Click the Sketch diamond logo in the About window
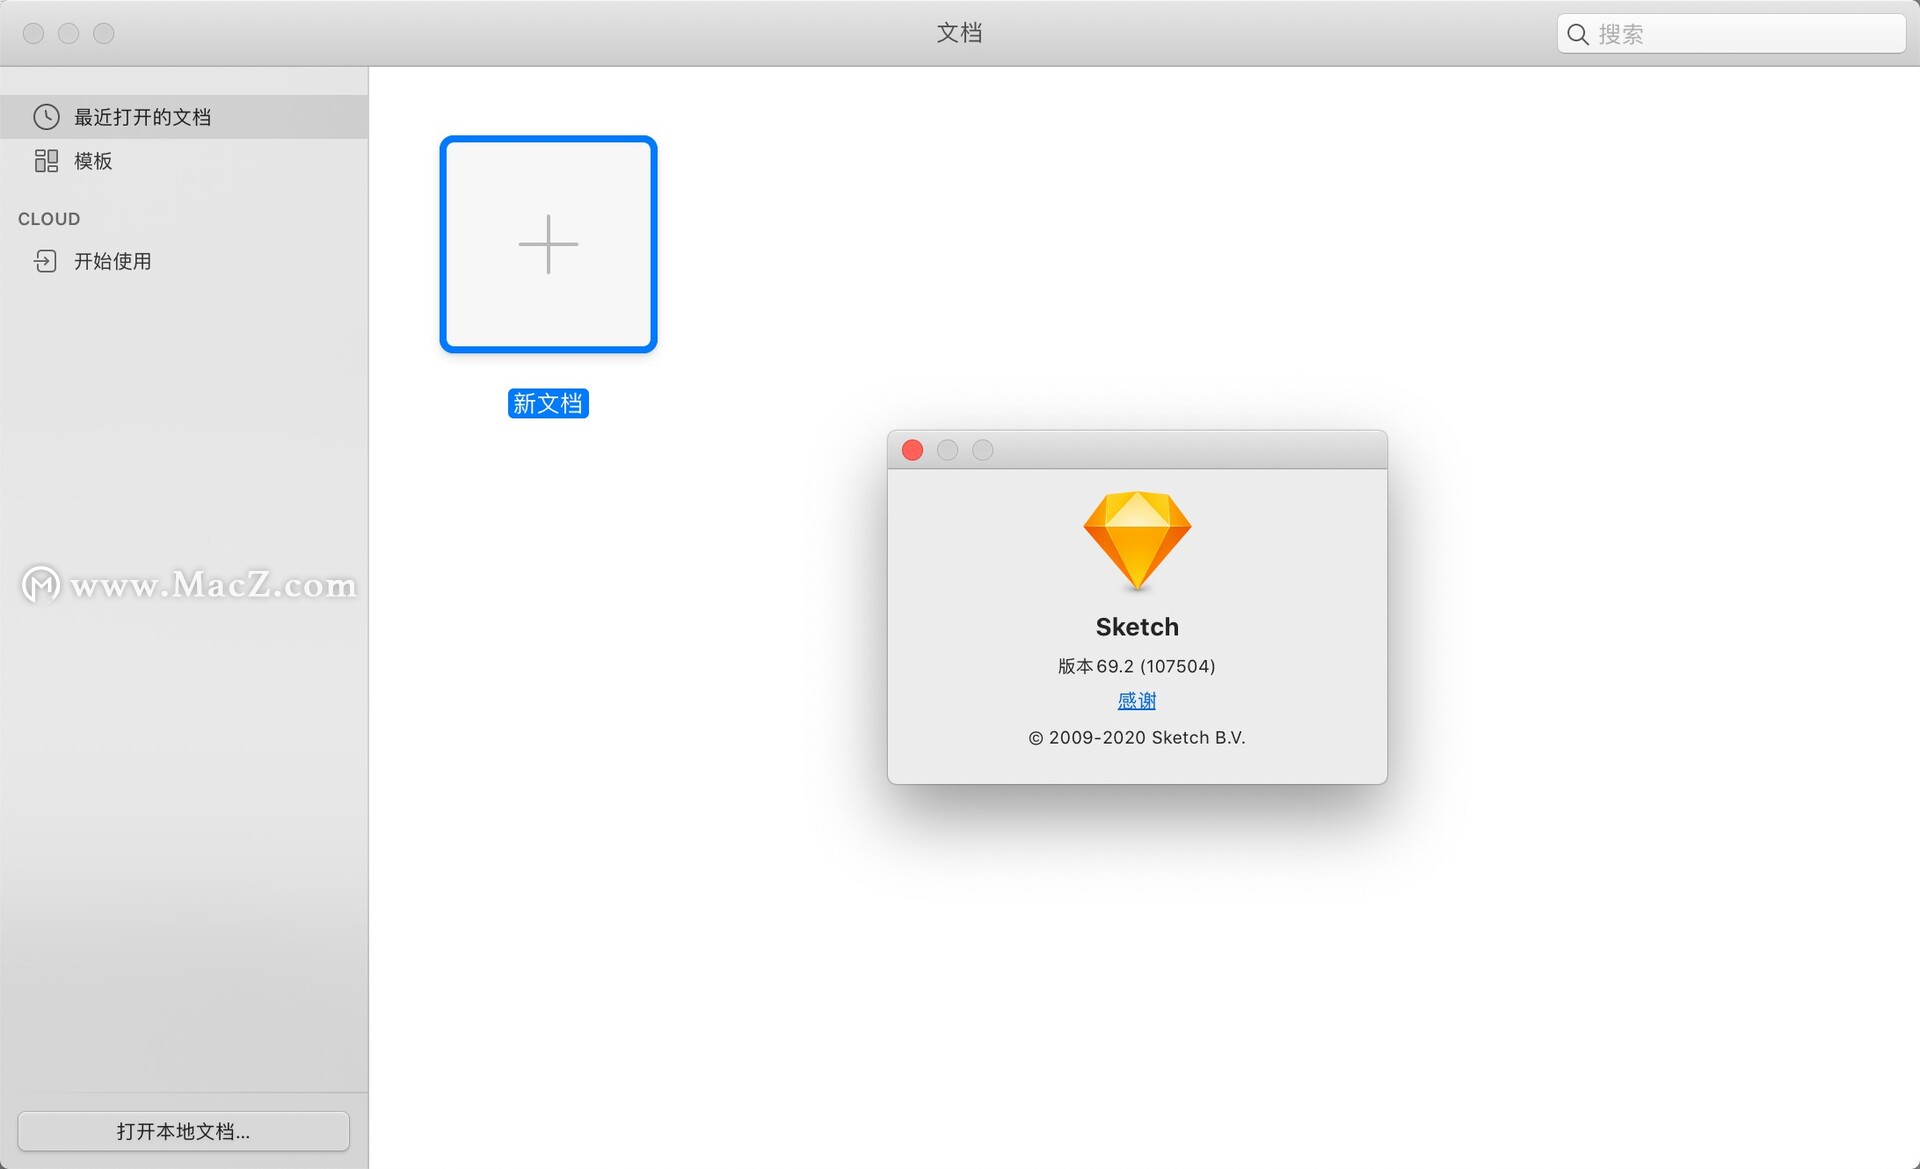This screenshot has width=1920, height=1169. [1137, 540]
